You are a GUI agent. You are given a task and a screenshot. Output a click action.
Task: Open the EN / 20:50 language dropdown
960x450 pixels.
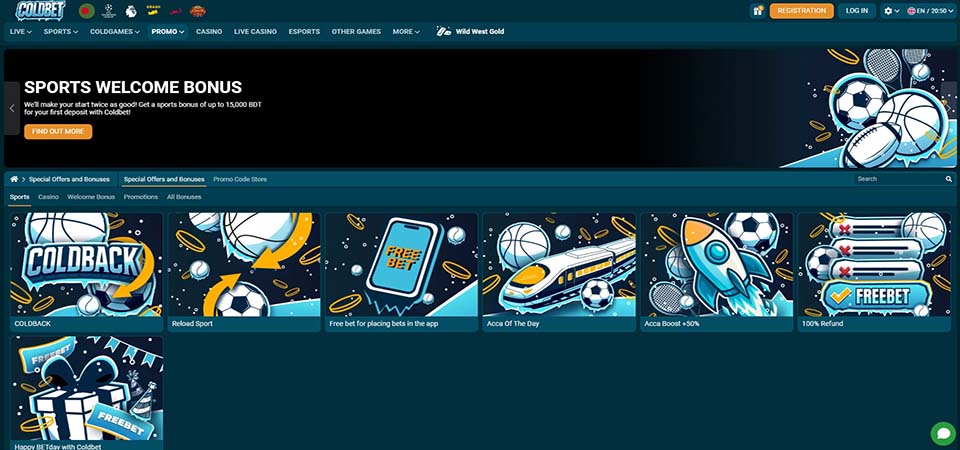click(x=931, y=11)
